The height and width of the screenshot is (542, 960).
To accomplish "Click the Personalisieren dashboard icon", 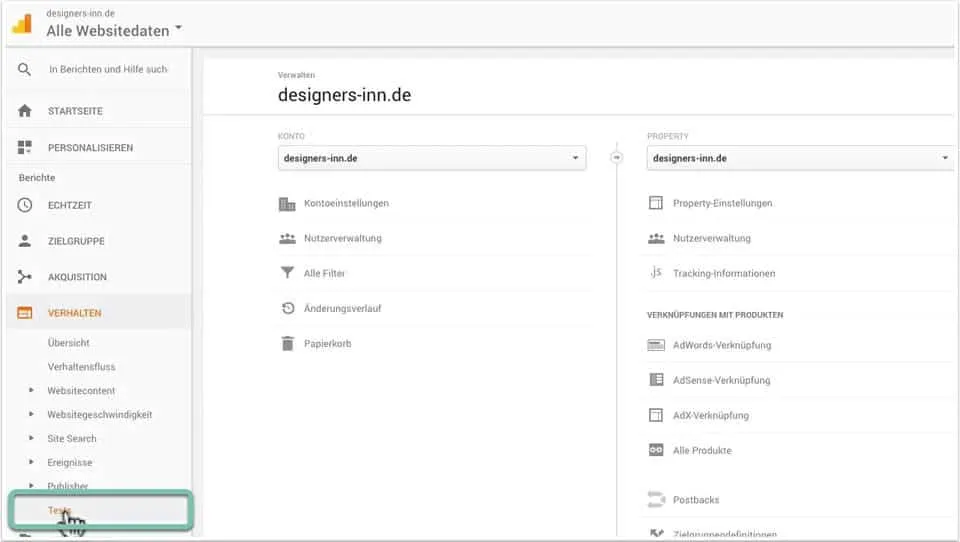I will click(x=25, y=148).
